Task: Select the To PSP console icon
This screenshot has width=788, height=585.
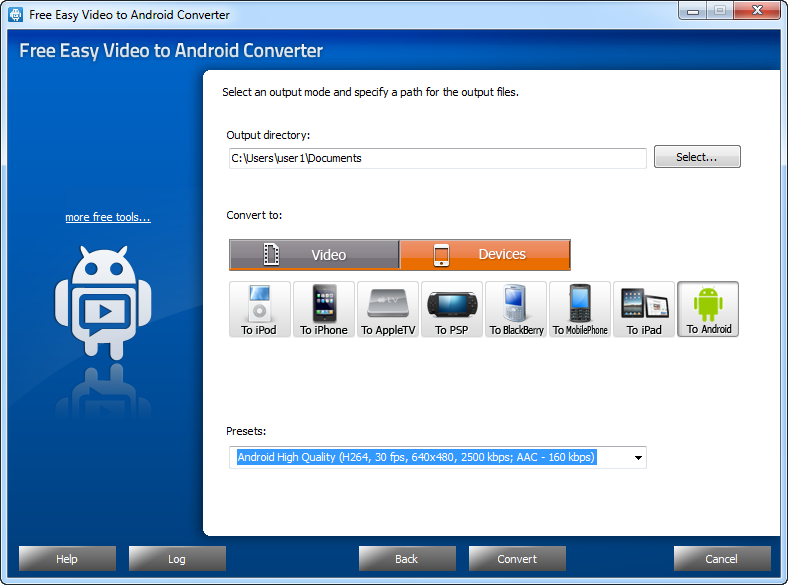Action: (x=452, y=309)
